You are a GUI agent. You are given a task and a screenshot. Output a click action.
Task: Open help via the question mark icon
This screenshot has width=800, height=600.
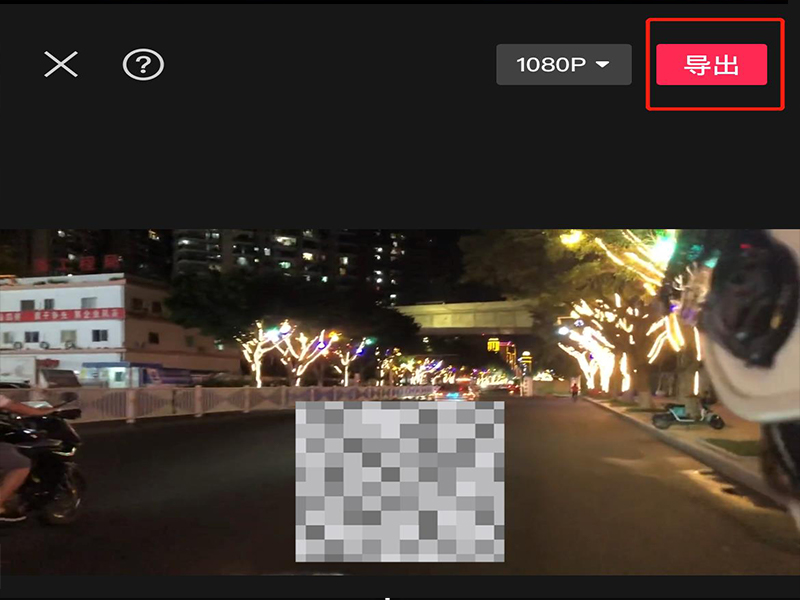143,65
